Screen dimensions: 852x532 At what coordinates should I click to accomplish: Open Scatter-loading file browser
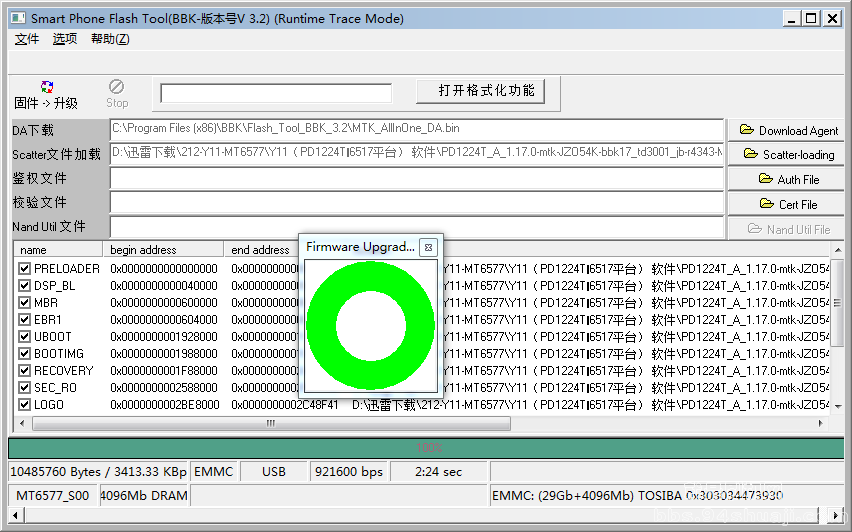pyautogui.click(x=787, y=154)
